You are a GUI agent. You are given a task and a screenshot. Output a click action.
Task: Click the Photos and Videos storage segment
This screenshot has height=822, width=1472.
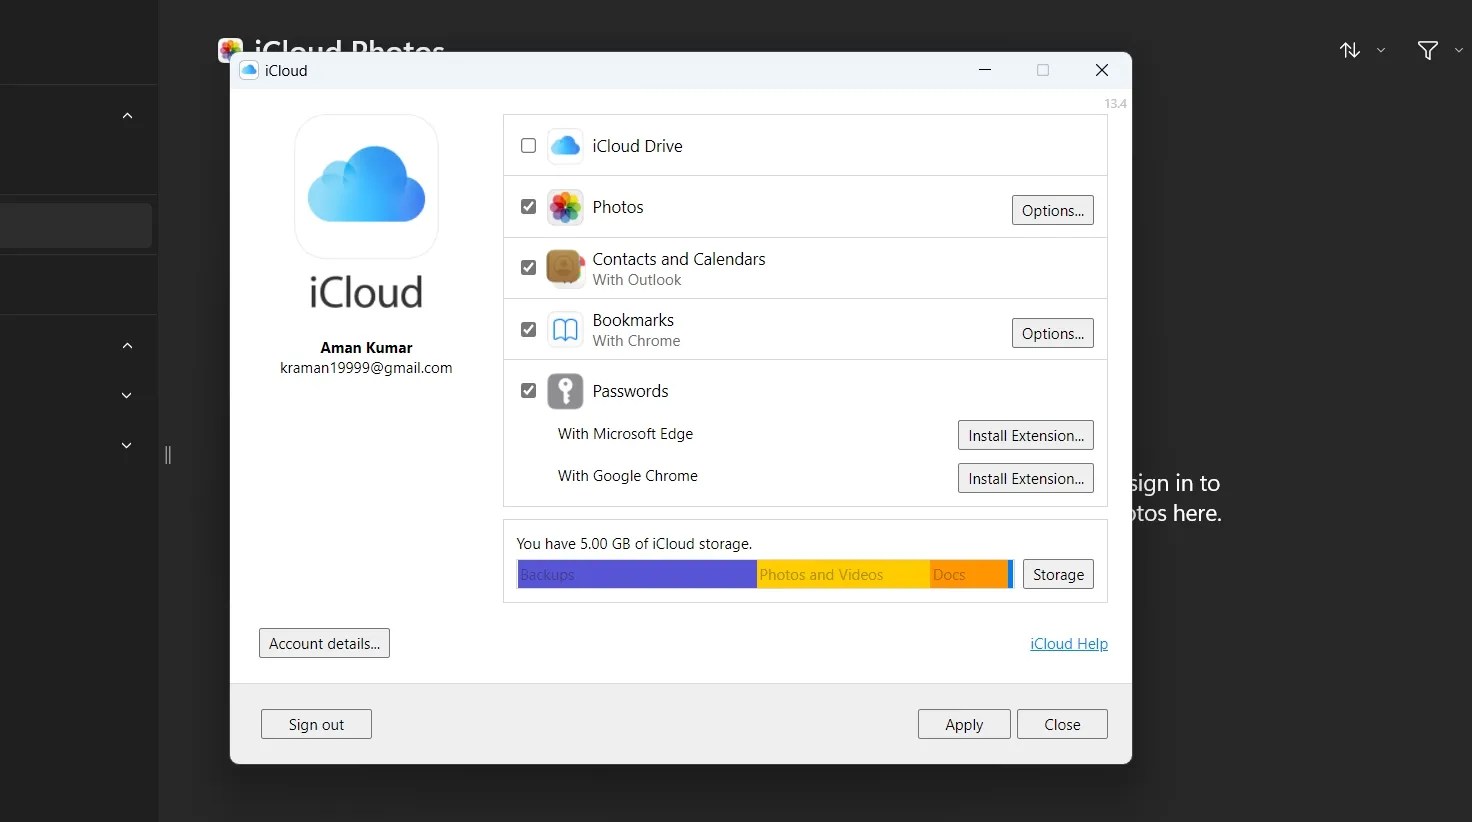coord(840,574)
